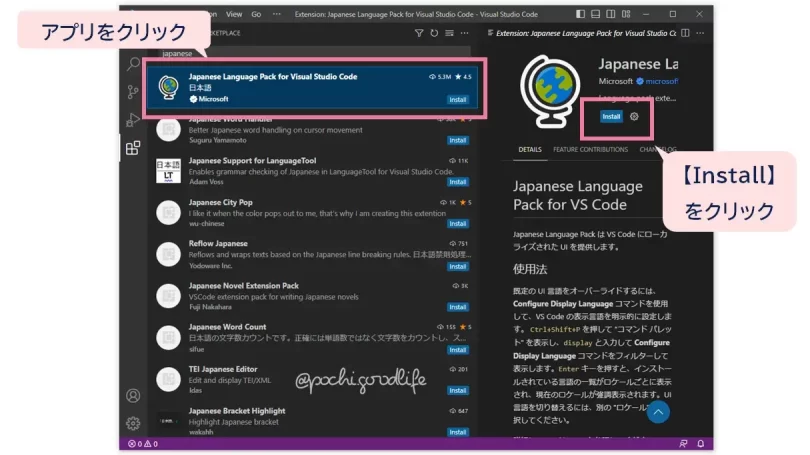Screen dimensions: 810x455
Task: Open the Source Control view
Action: tap(133, 92)
